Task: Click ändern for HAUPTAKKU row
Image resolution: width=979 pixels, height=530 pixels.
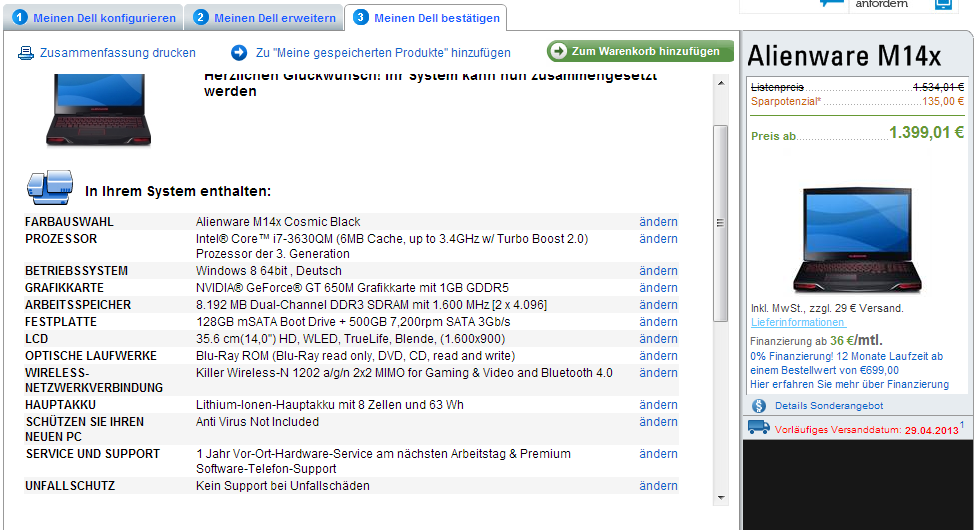Action: (x=658, y=405)
